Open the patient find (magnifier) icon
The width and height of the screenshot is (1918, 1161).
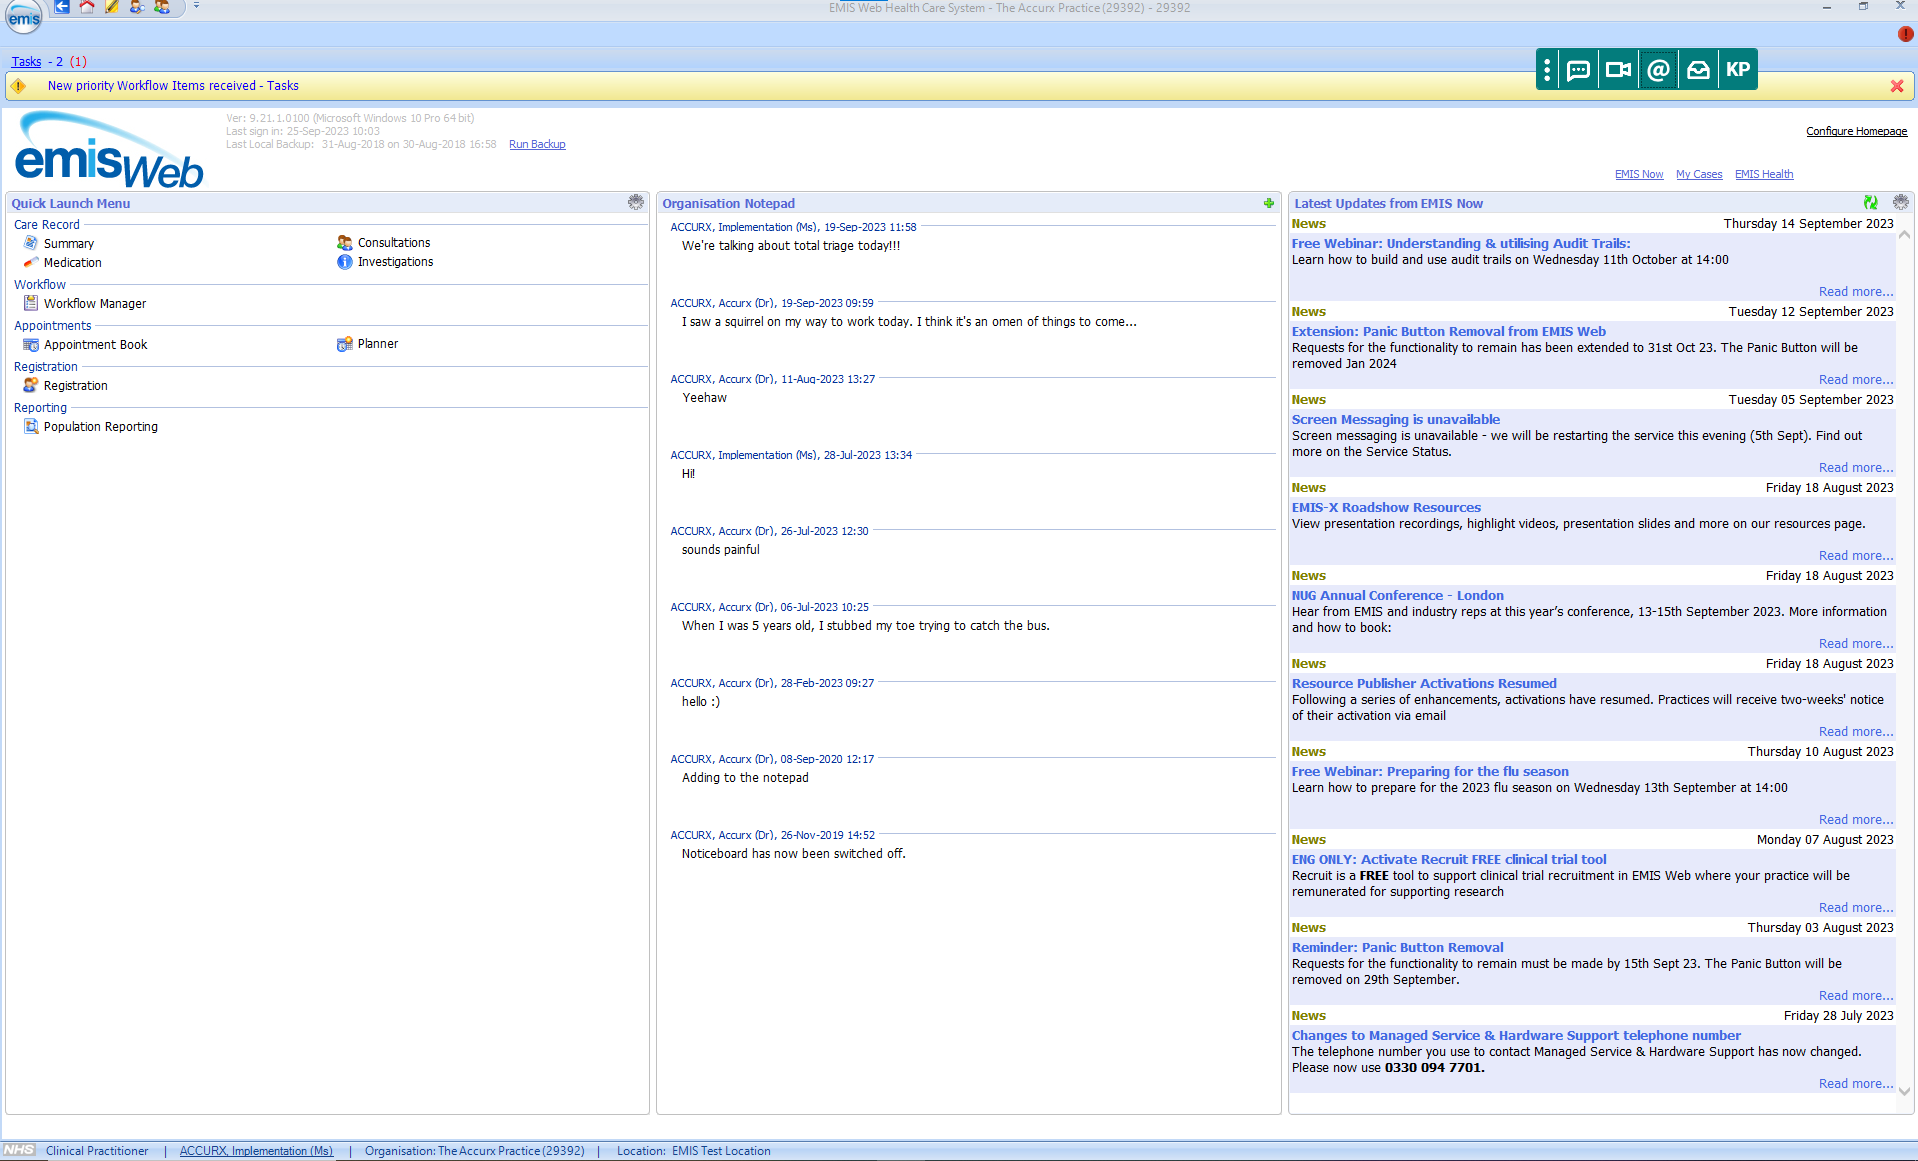coord(137,7)
